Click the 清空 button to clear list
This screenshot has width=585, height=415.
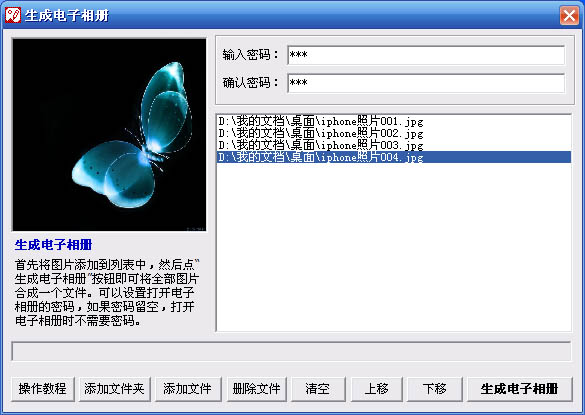tap(318, 389)
